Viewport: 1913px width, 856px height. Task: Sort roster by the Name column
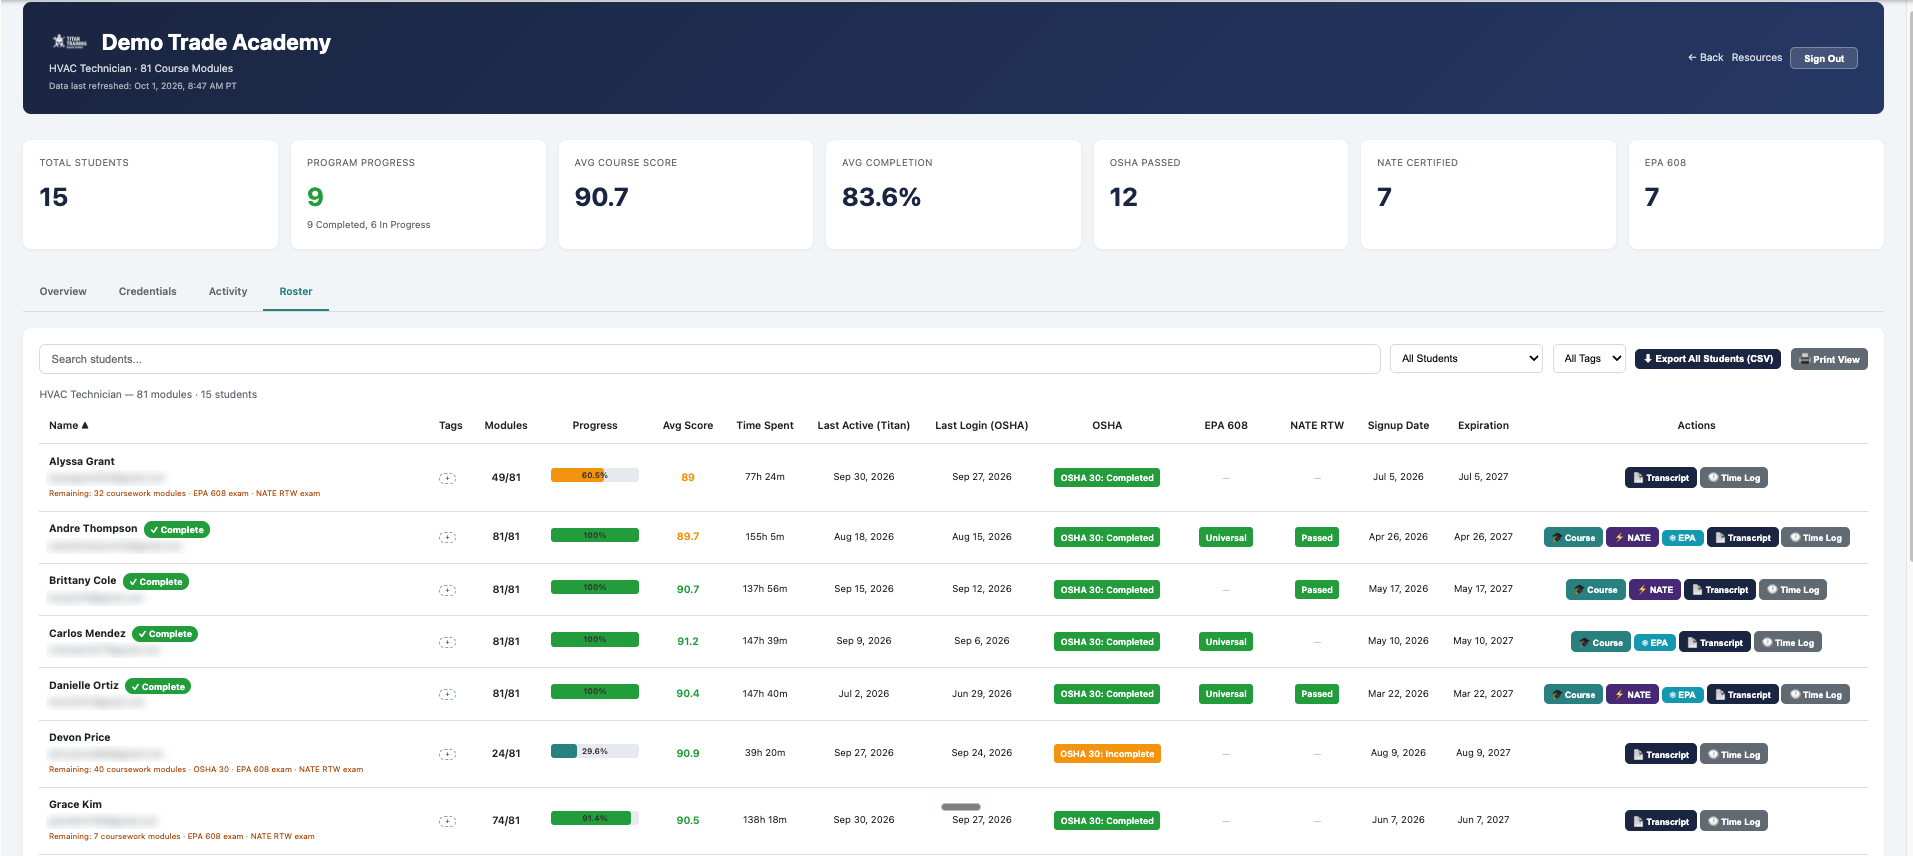pyautogui.click(x=69, y=426)
